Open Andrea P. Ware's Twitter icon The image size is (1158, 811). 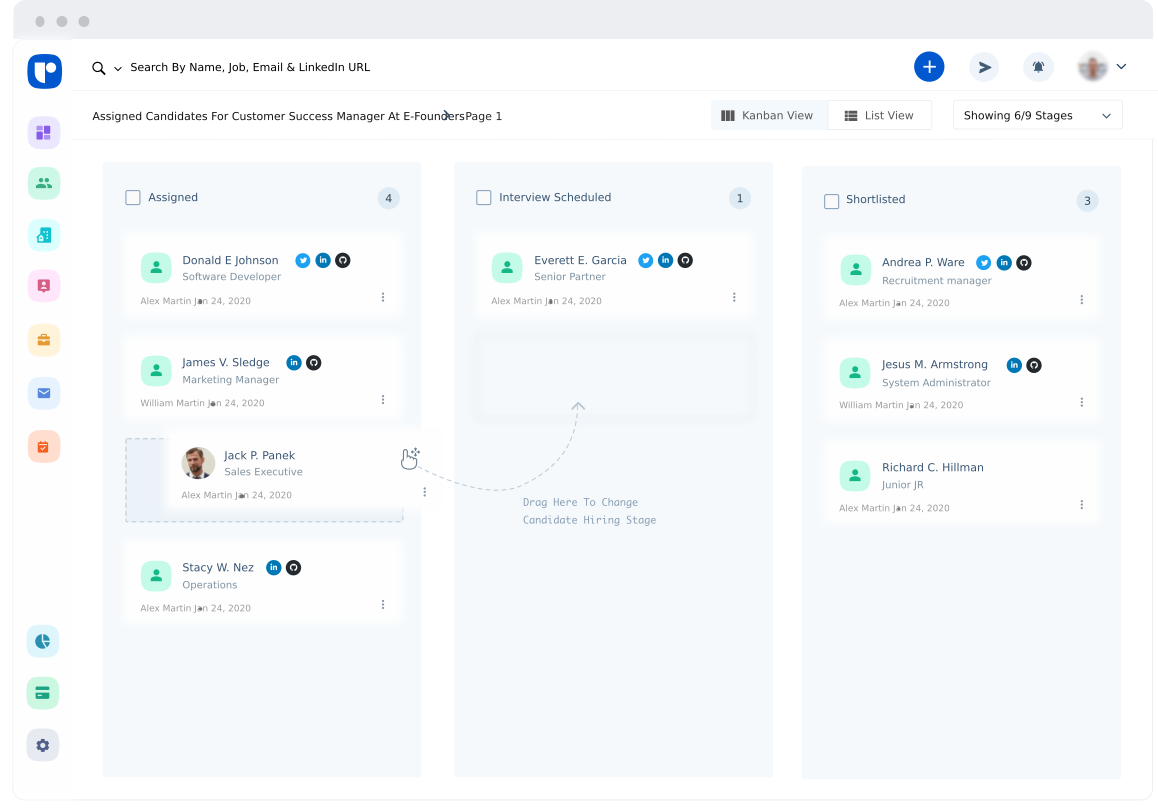pyautogui.click(x=984, y=262)
